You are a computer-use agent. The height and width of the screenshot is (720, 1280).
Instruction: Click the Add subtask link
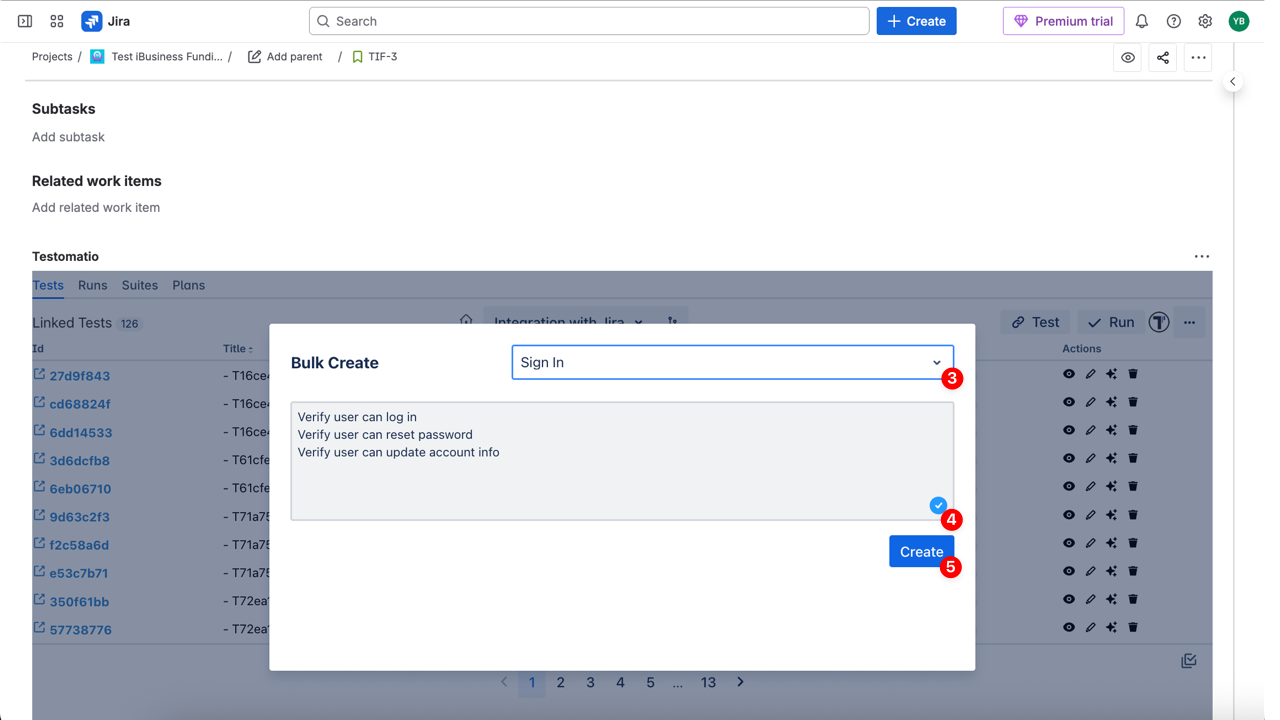click(68, 136)
